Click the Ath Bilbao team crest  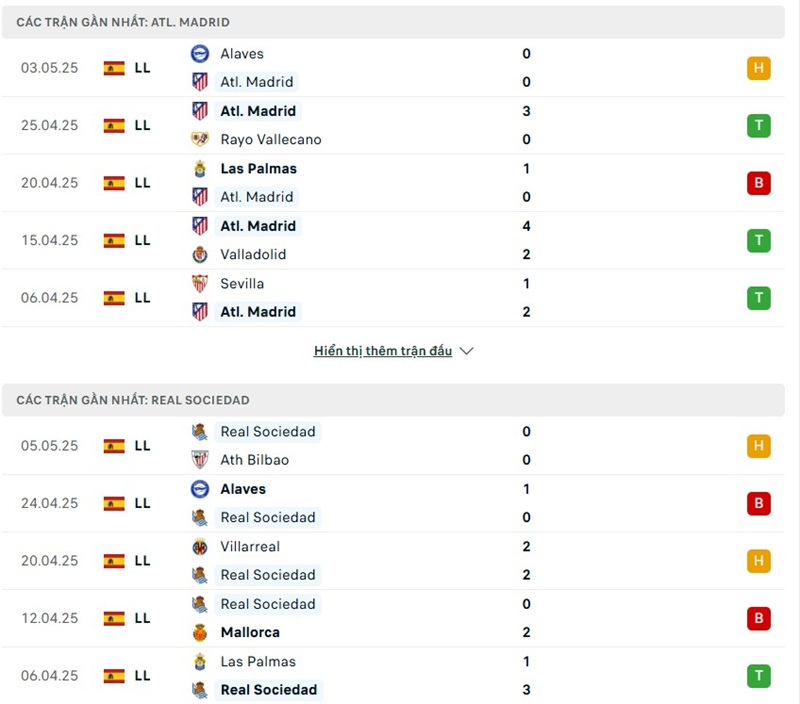pos(200,460)
